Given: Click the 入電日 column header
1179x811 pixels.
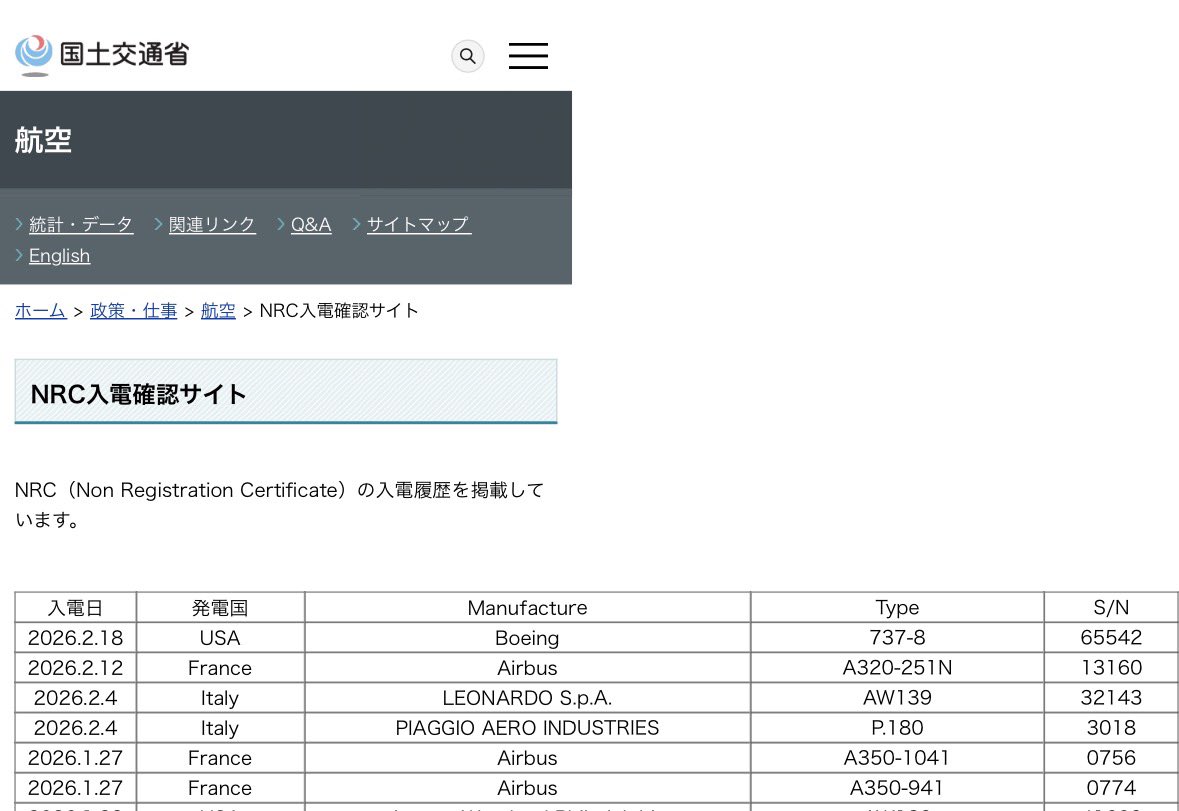Looking at the screenshot, I should [75, 607].
